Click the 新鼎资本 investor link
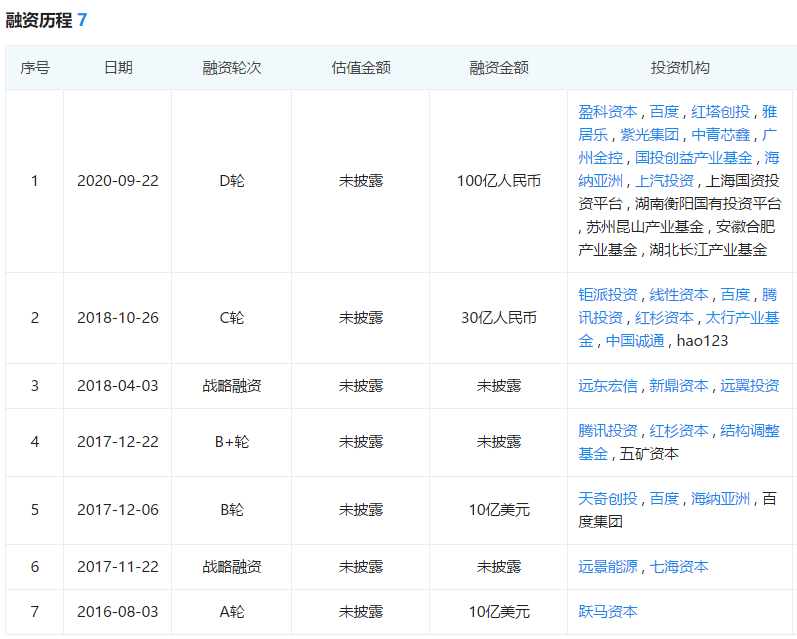The image size is (797, 639). (679, 386)
